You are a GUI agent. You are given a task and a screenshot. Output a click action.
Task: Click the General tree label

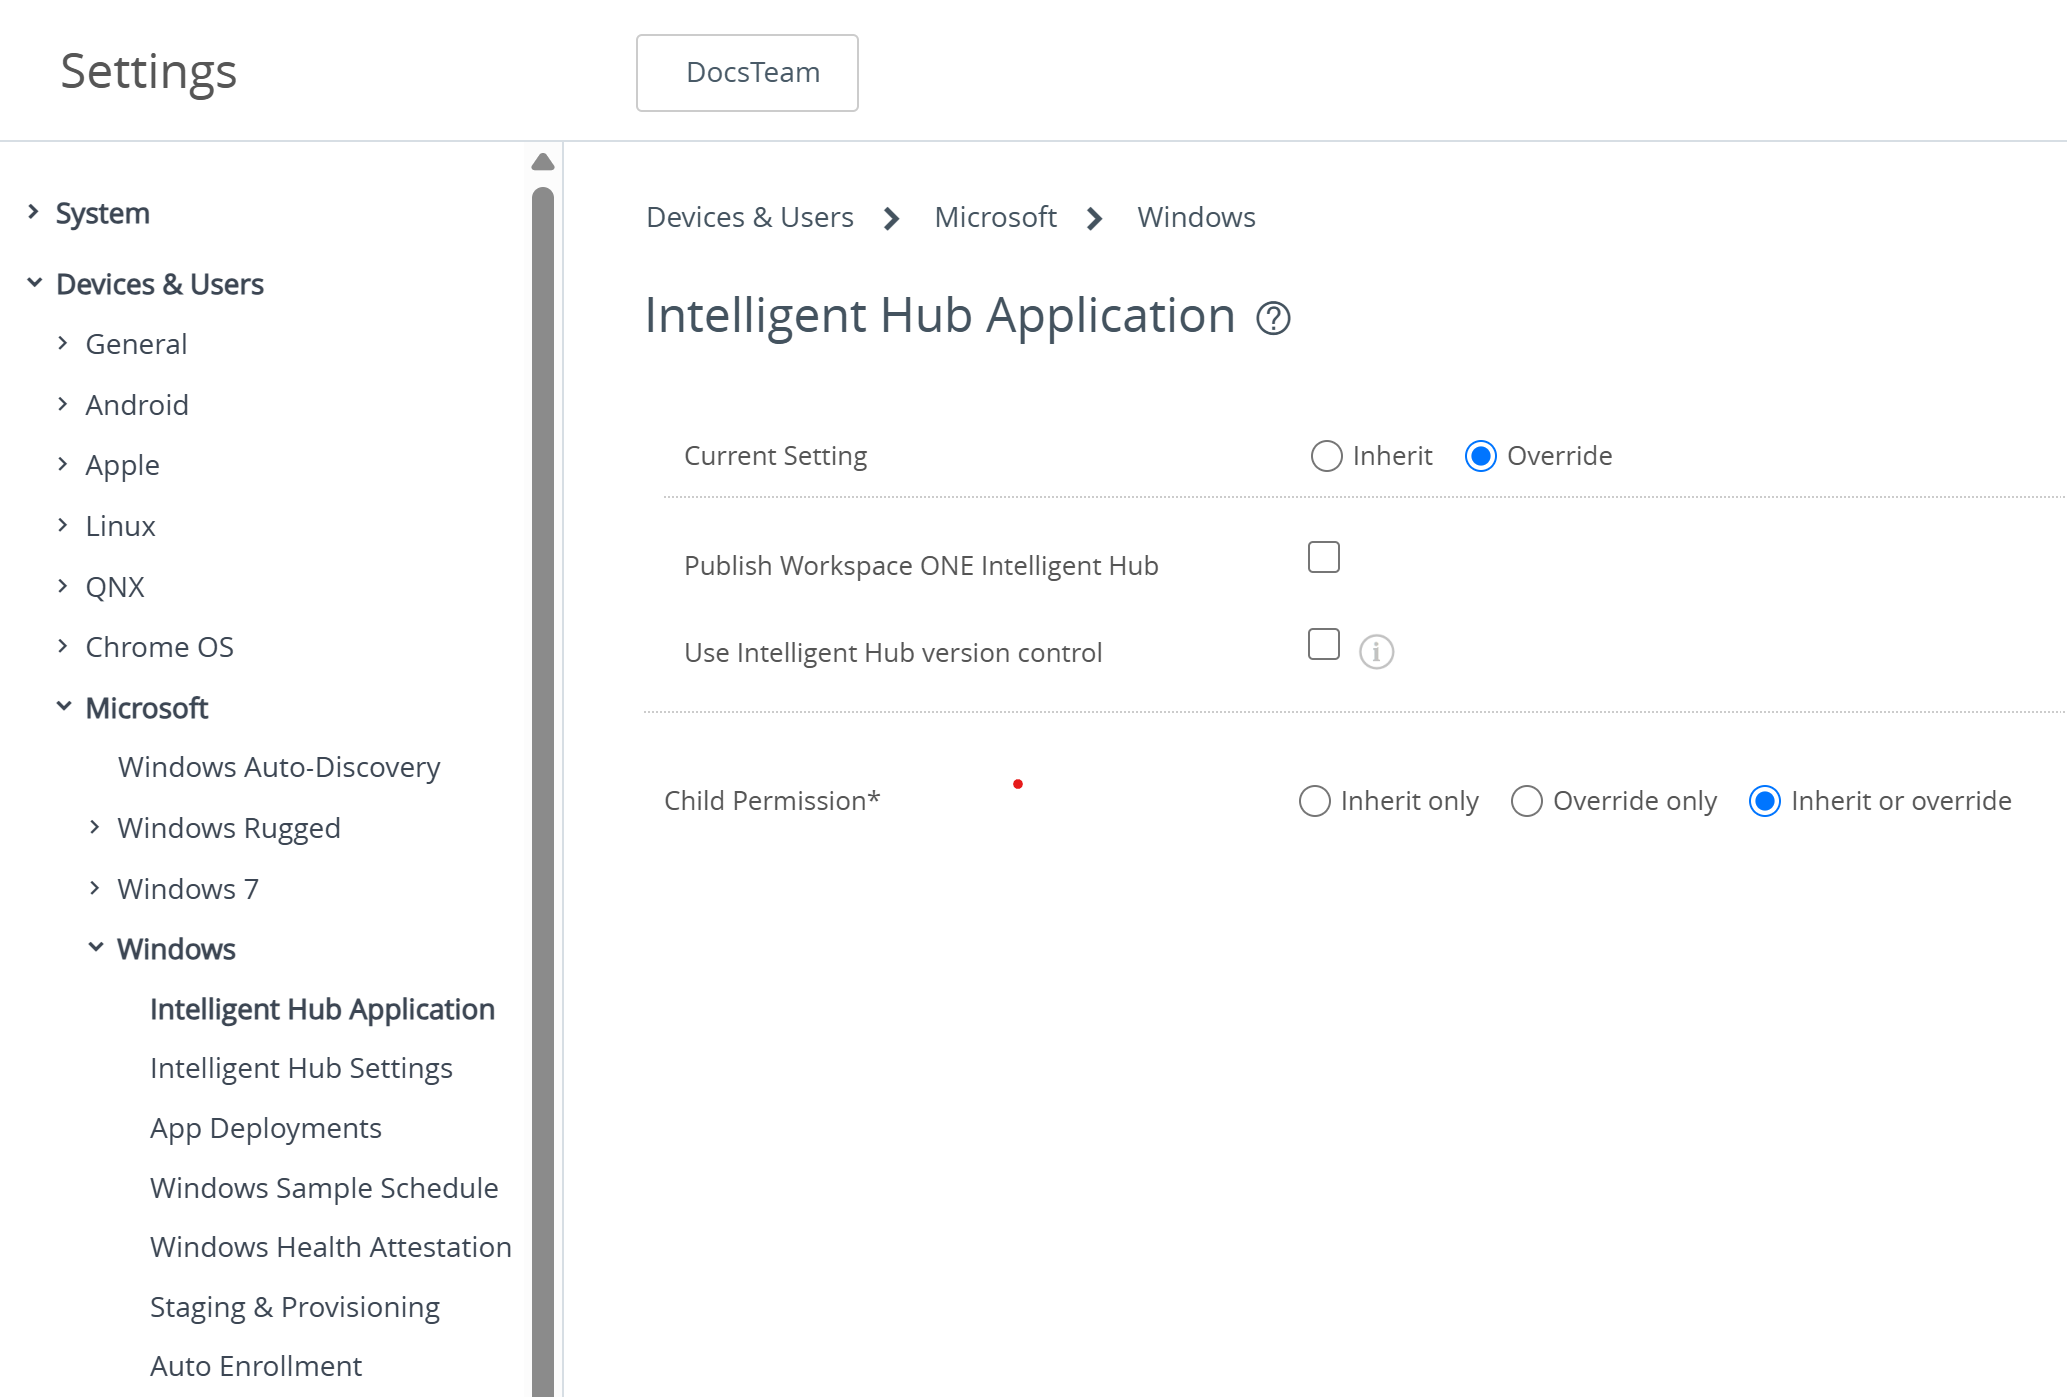pos(136,344)
